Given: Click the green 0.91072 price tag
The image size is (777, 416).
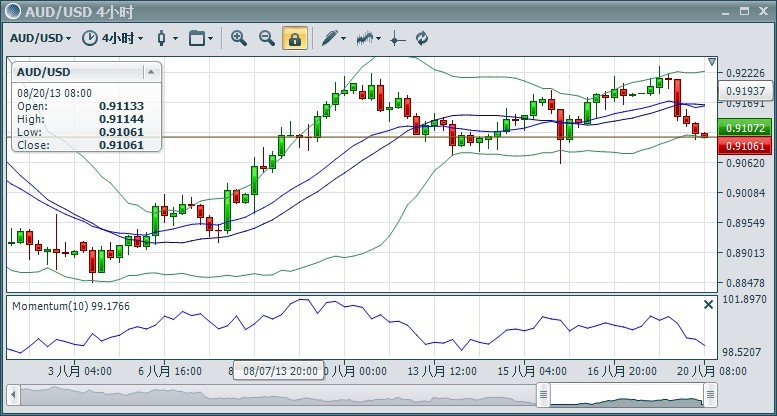Looking at the screenshot, I should [744, 127].
